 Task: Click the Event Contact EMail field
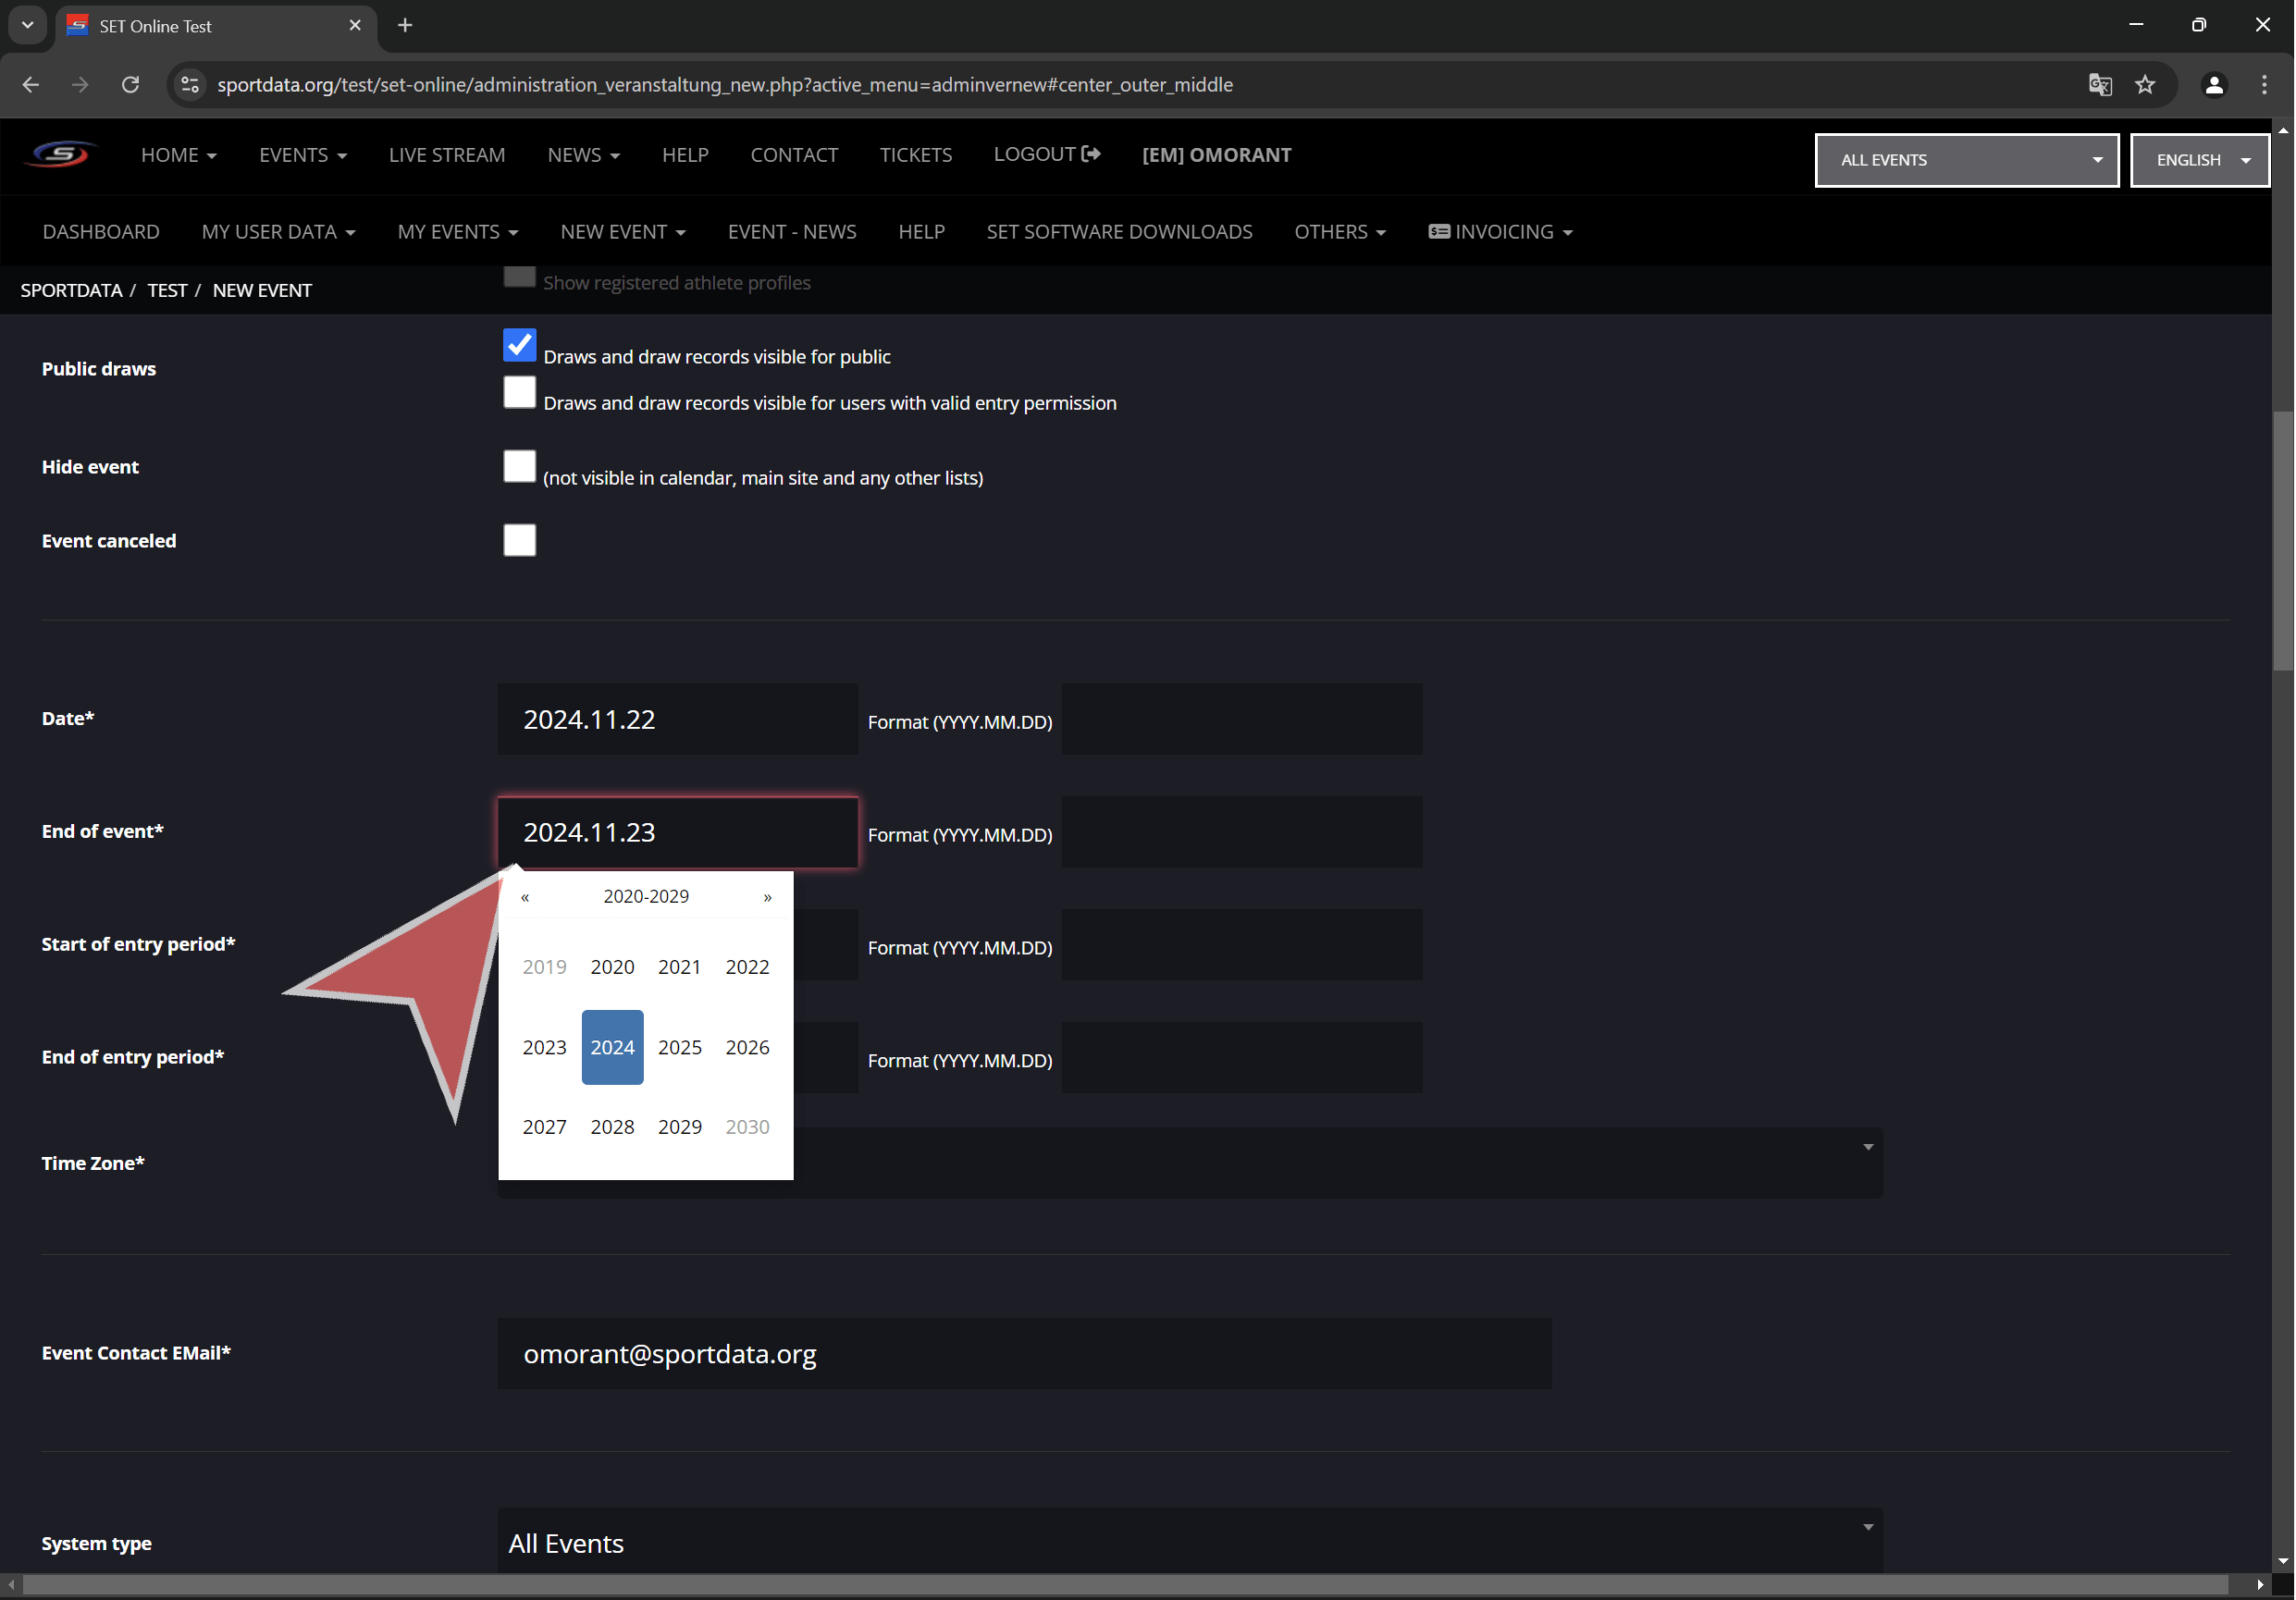1024,1353
